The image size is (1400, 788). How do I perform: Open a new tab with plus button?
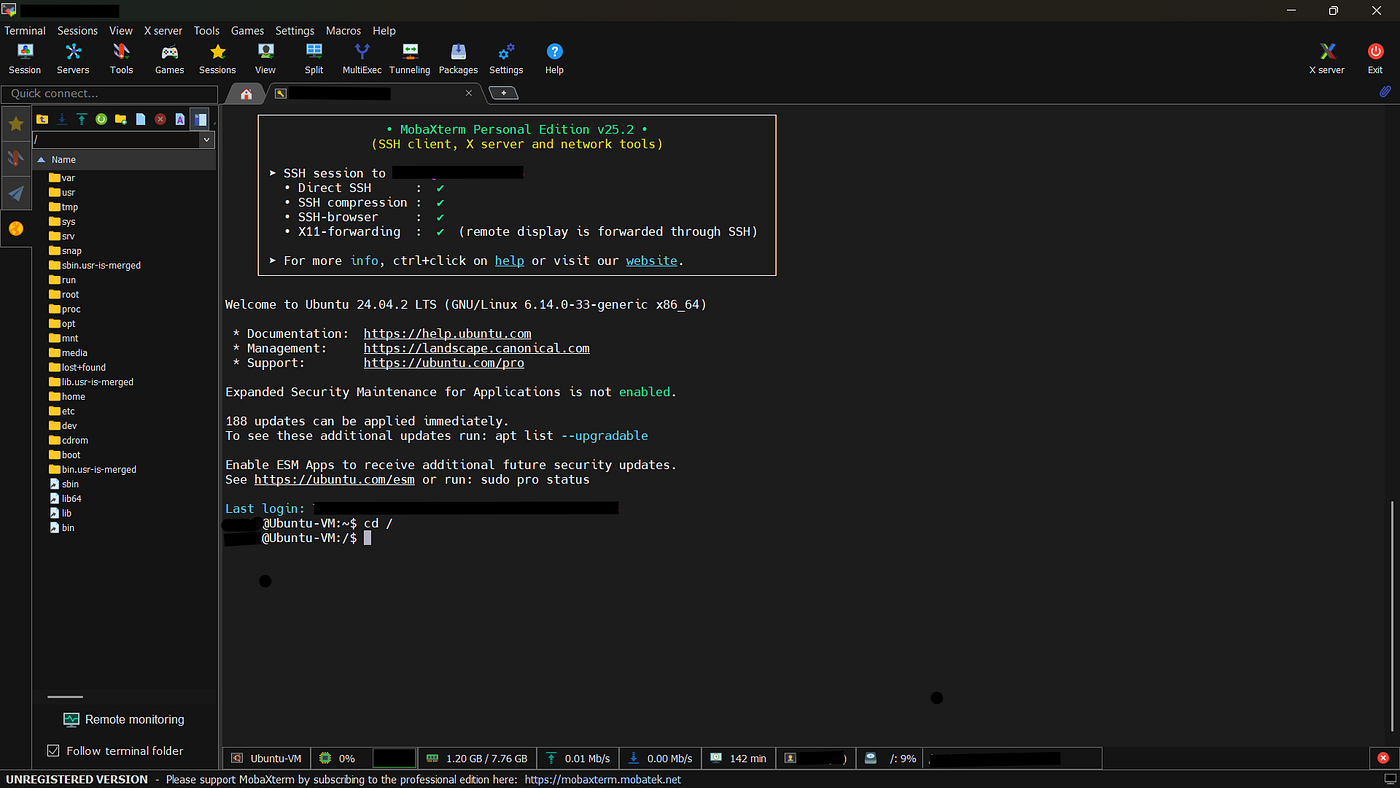coord(504,93)
